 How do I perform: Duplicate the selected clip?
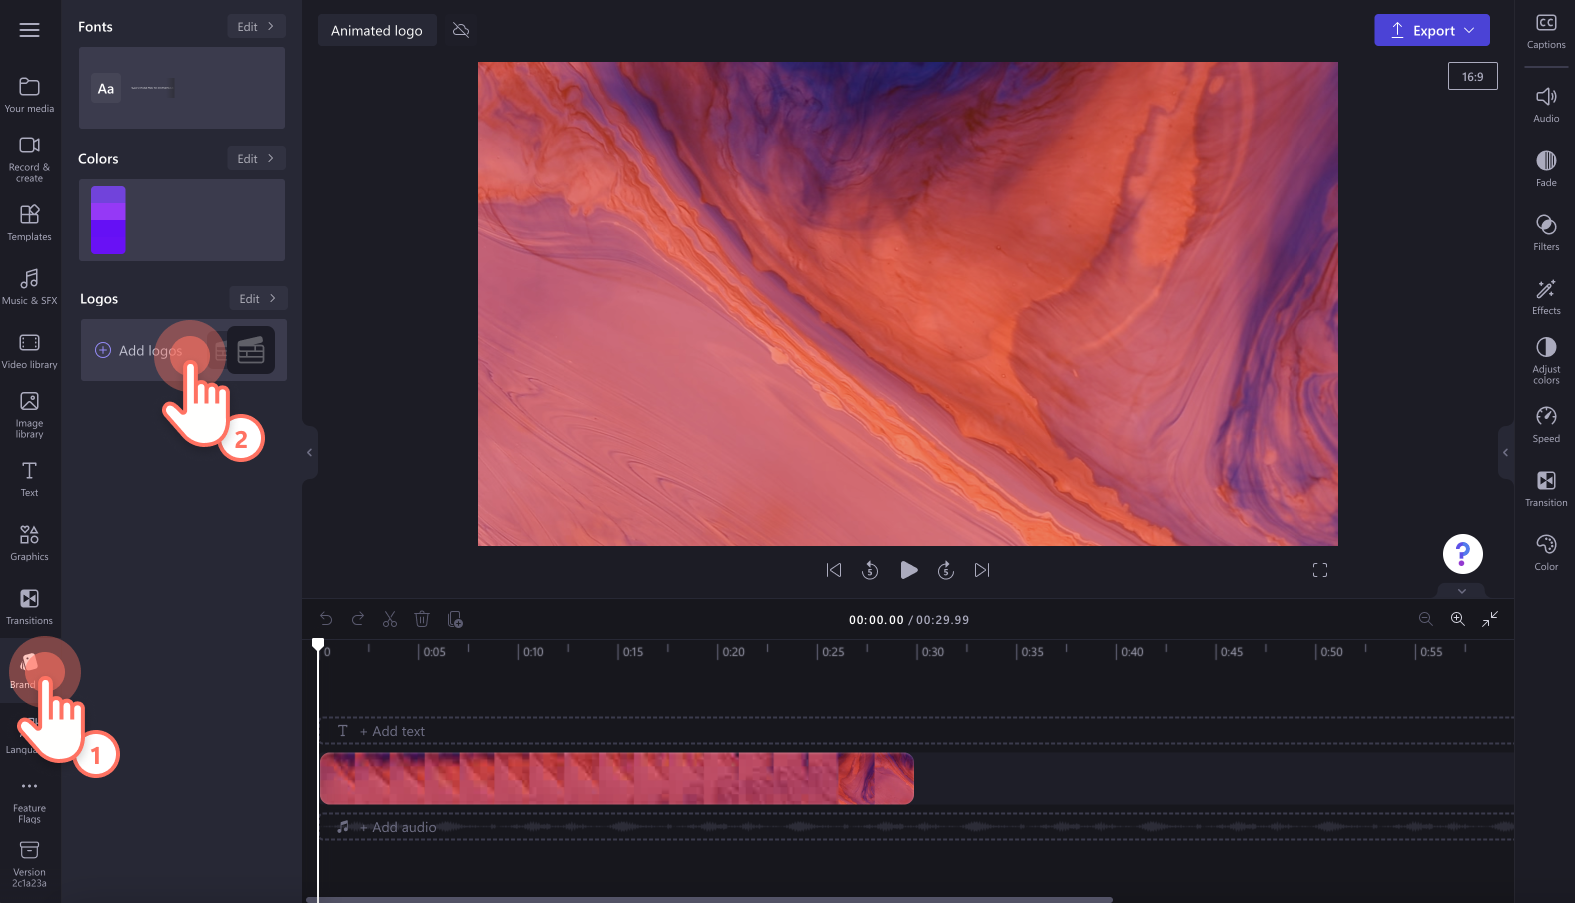point(455,619)
